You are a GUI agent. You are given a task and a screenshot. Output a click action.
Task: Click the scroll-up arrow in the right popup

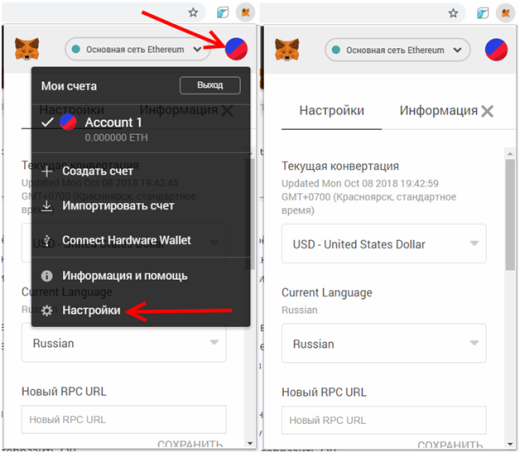(x=510, y=153)
